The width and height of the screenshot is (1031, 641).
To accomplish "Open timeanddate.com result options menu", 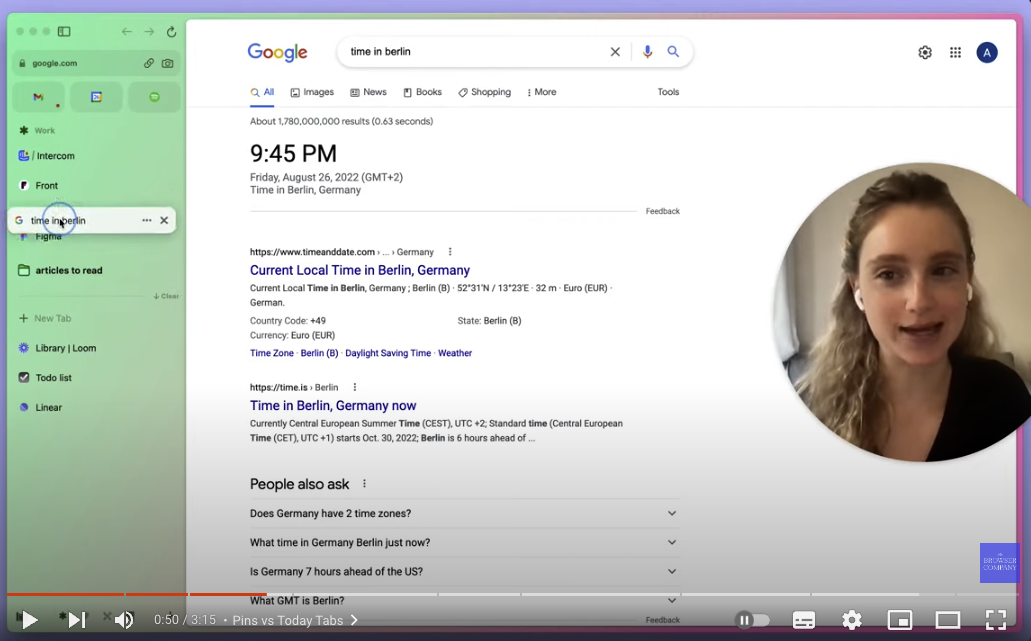I will coord(450,252).
